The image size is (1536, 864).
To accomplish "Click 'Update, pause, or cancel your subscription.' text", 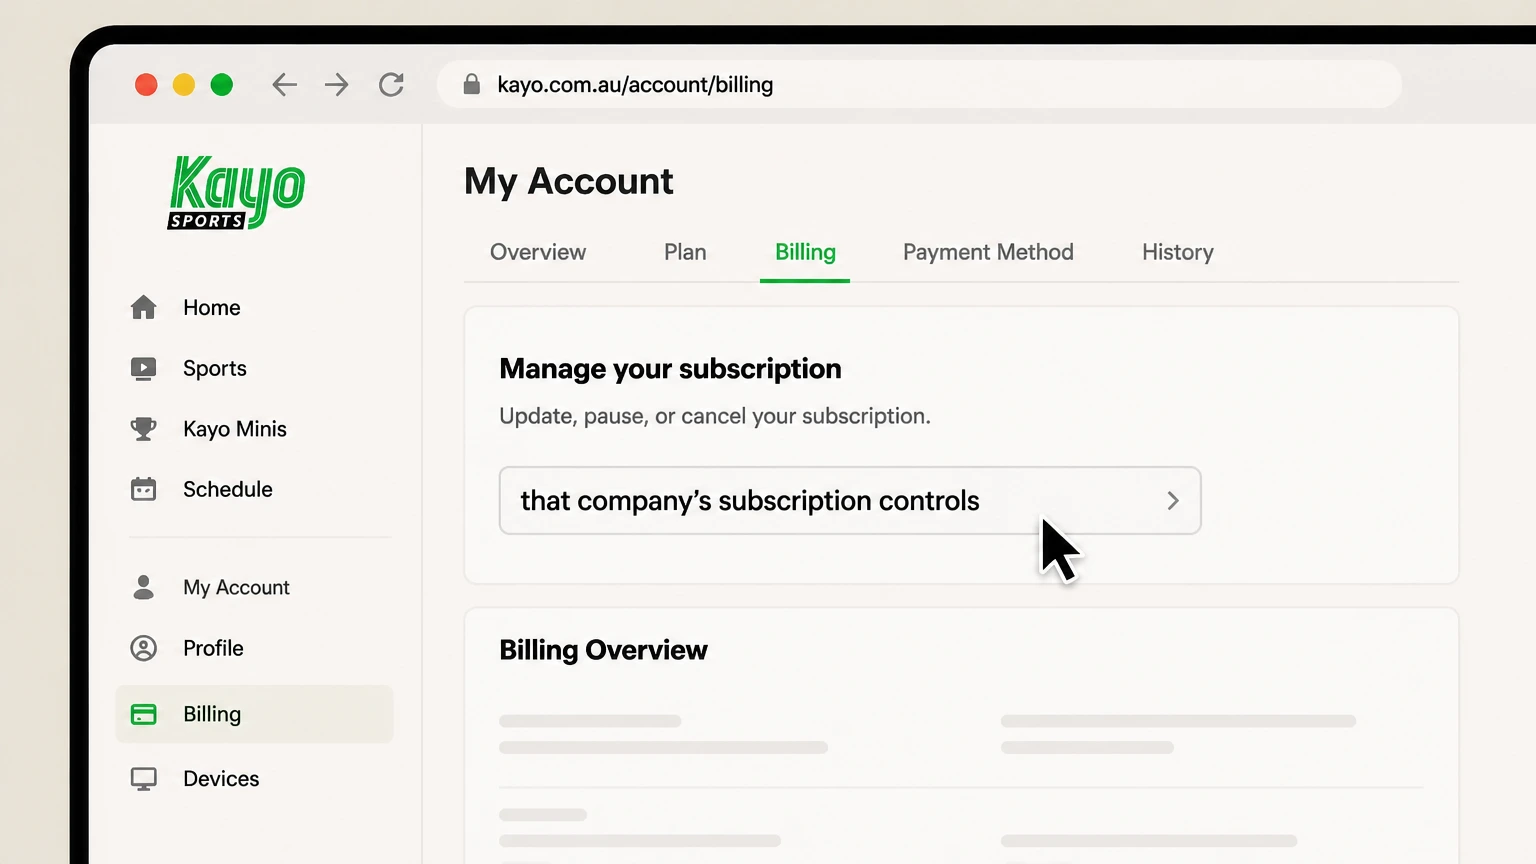I will pyautogui.click(x=715, y=416).
